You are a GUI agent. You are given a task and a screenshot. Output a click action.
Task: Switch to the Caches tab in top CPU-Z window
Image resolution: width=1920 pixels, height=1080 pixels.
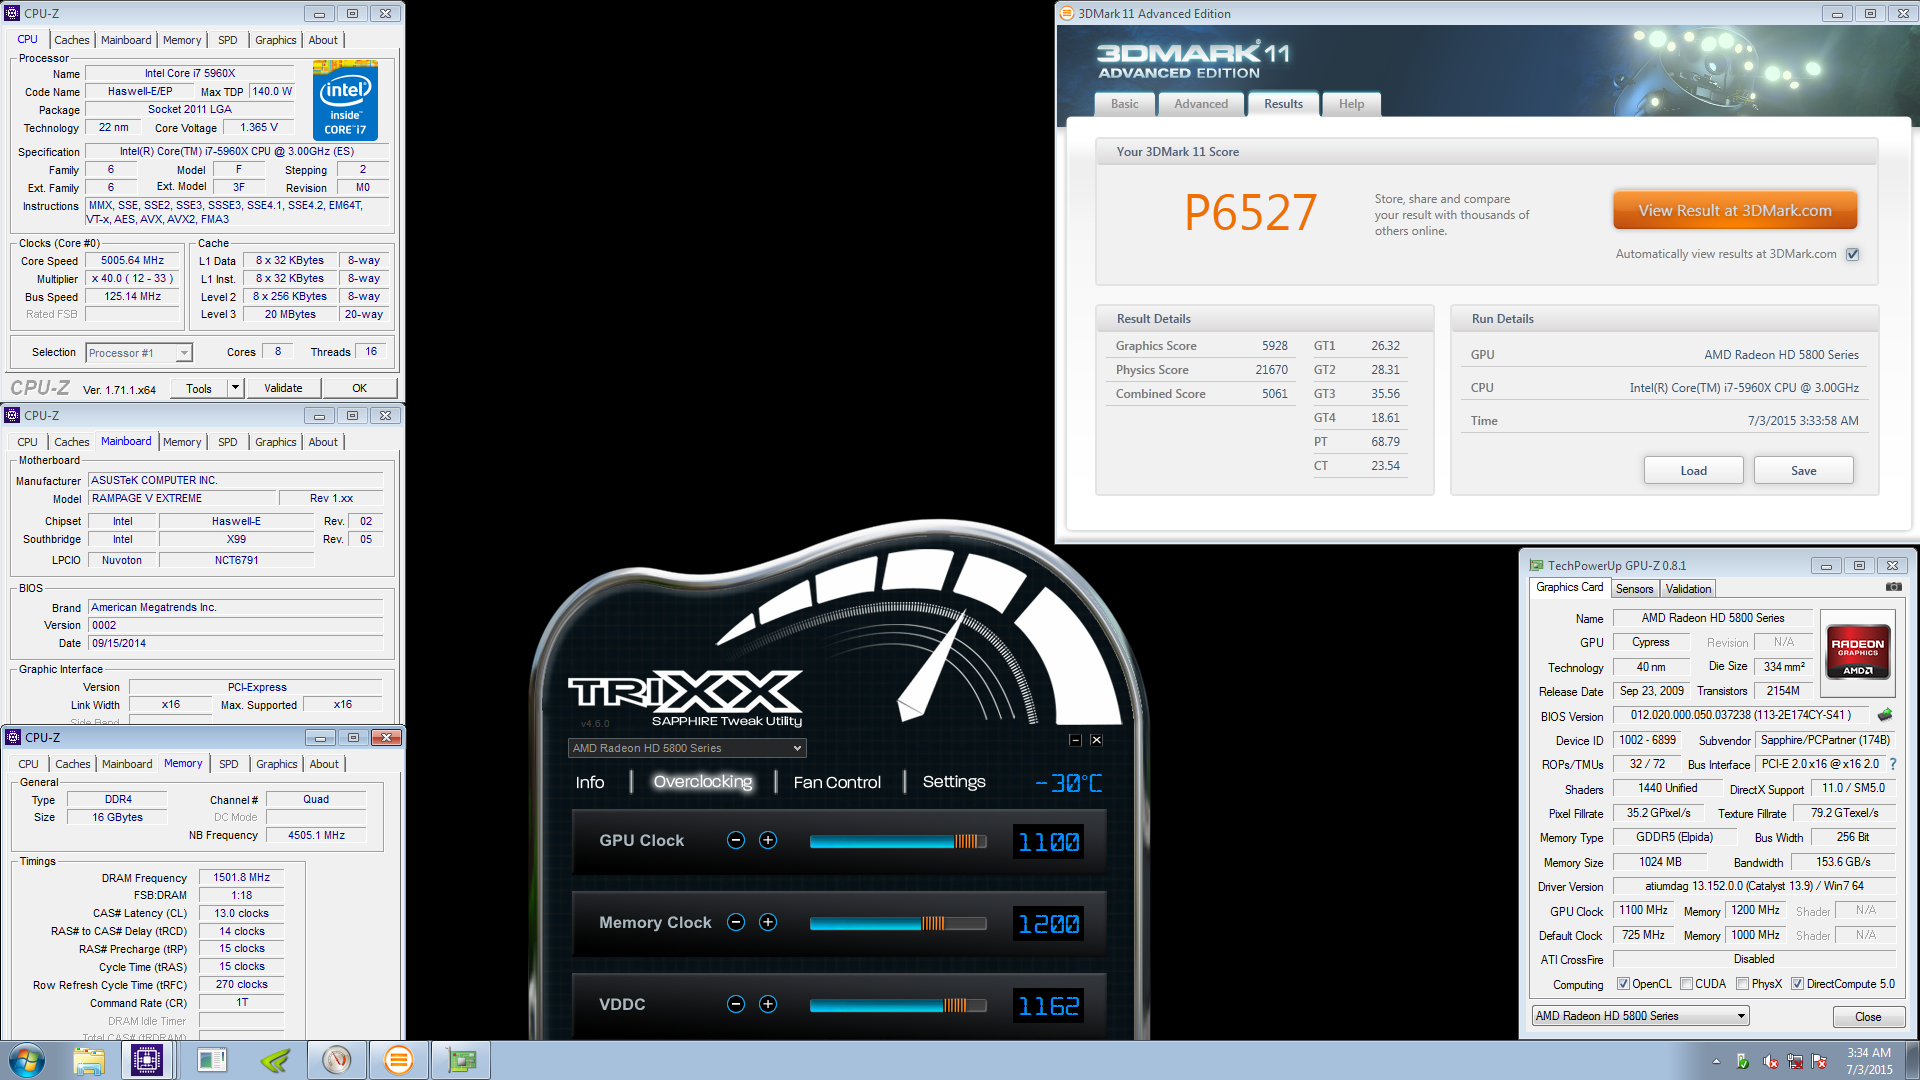[71, 40]
